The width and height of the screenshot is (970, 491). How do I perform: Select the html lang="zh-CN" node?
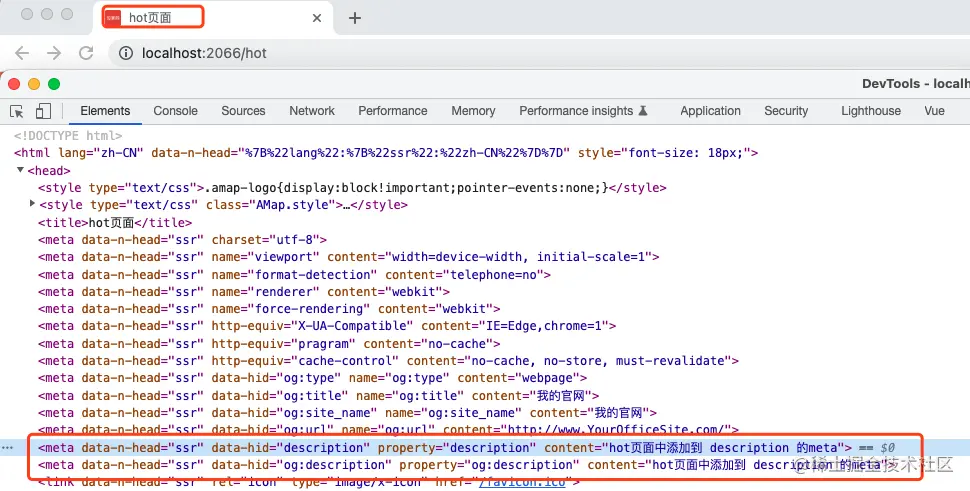coord(385,153)
